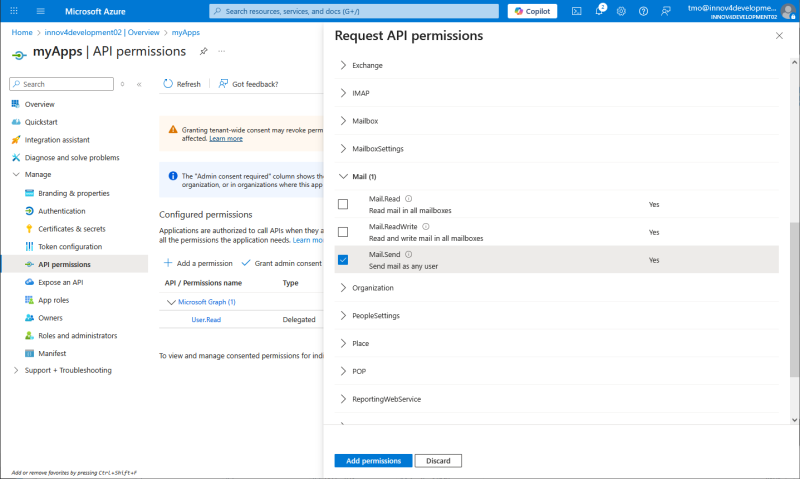Image resolution: width=800 pixels, height=479 pixels.
Task: Expand the Exchange permission group
Action: pos(343,65)
